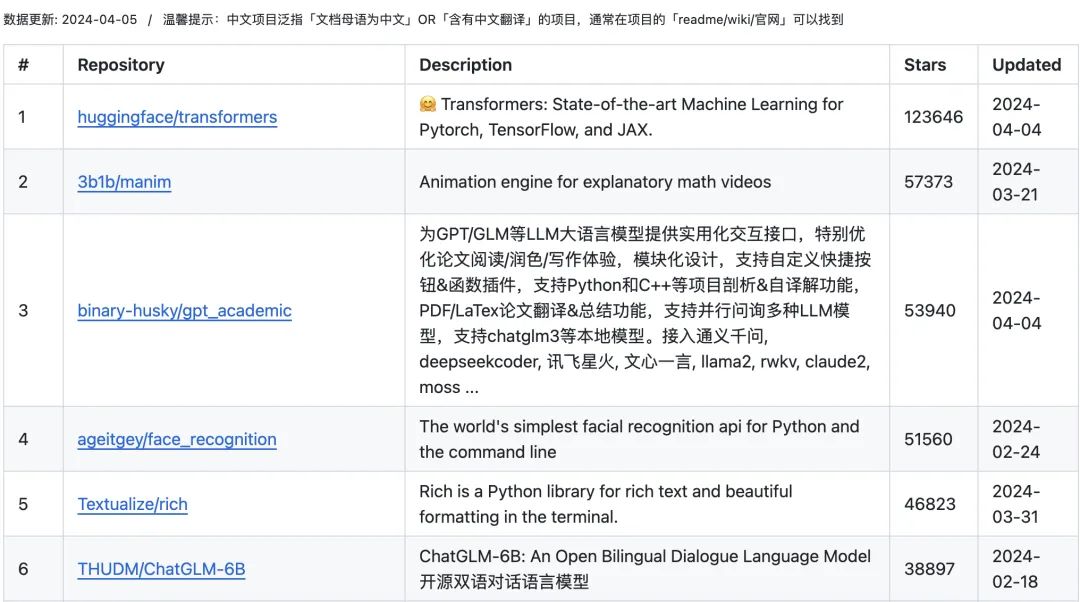Image resolution: width=1080 pixels, height=602 pixels.
Task: Click the # column header
Action: point(24,64)
